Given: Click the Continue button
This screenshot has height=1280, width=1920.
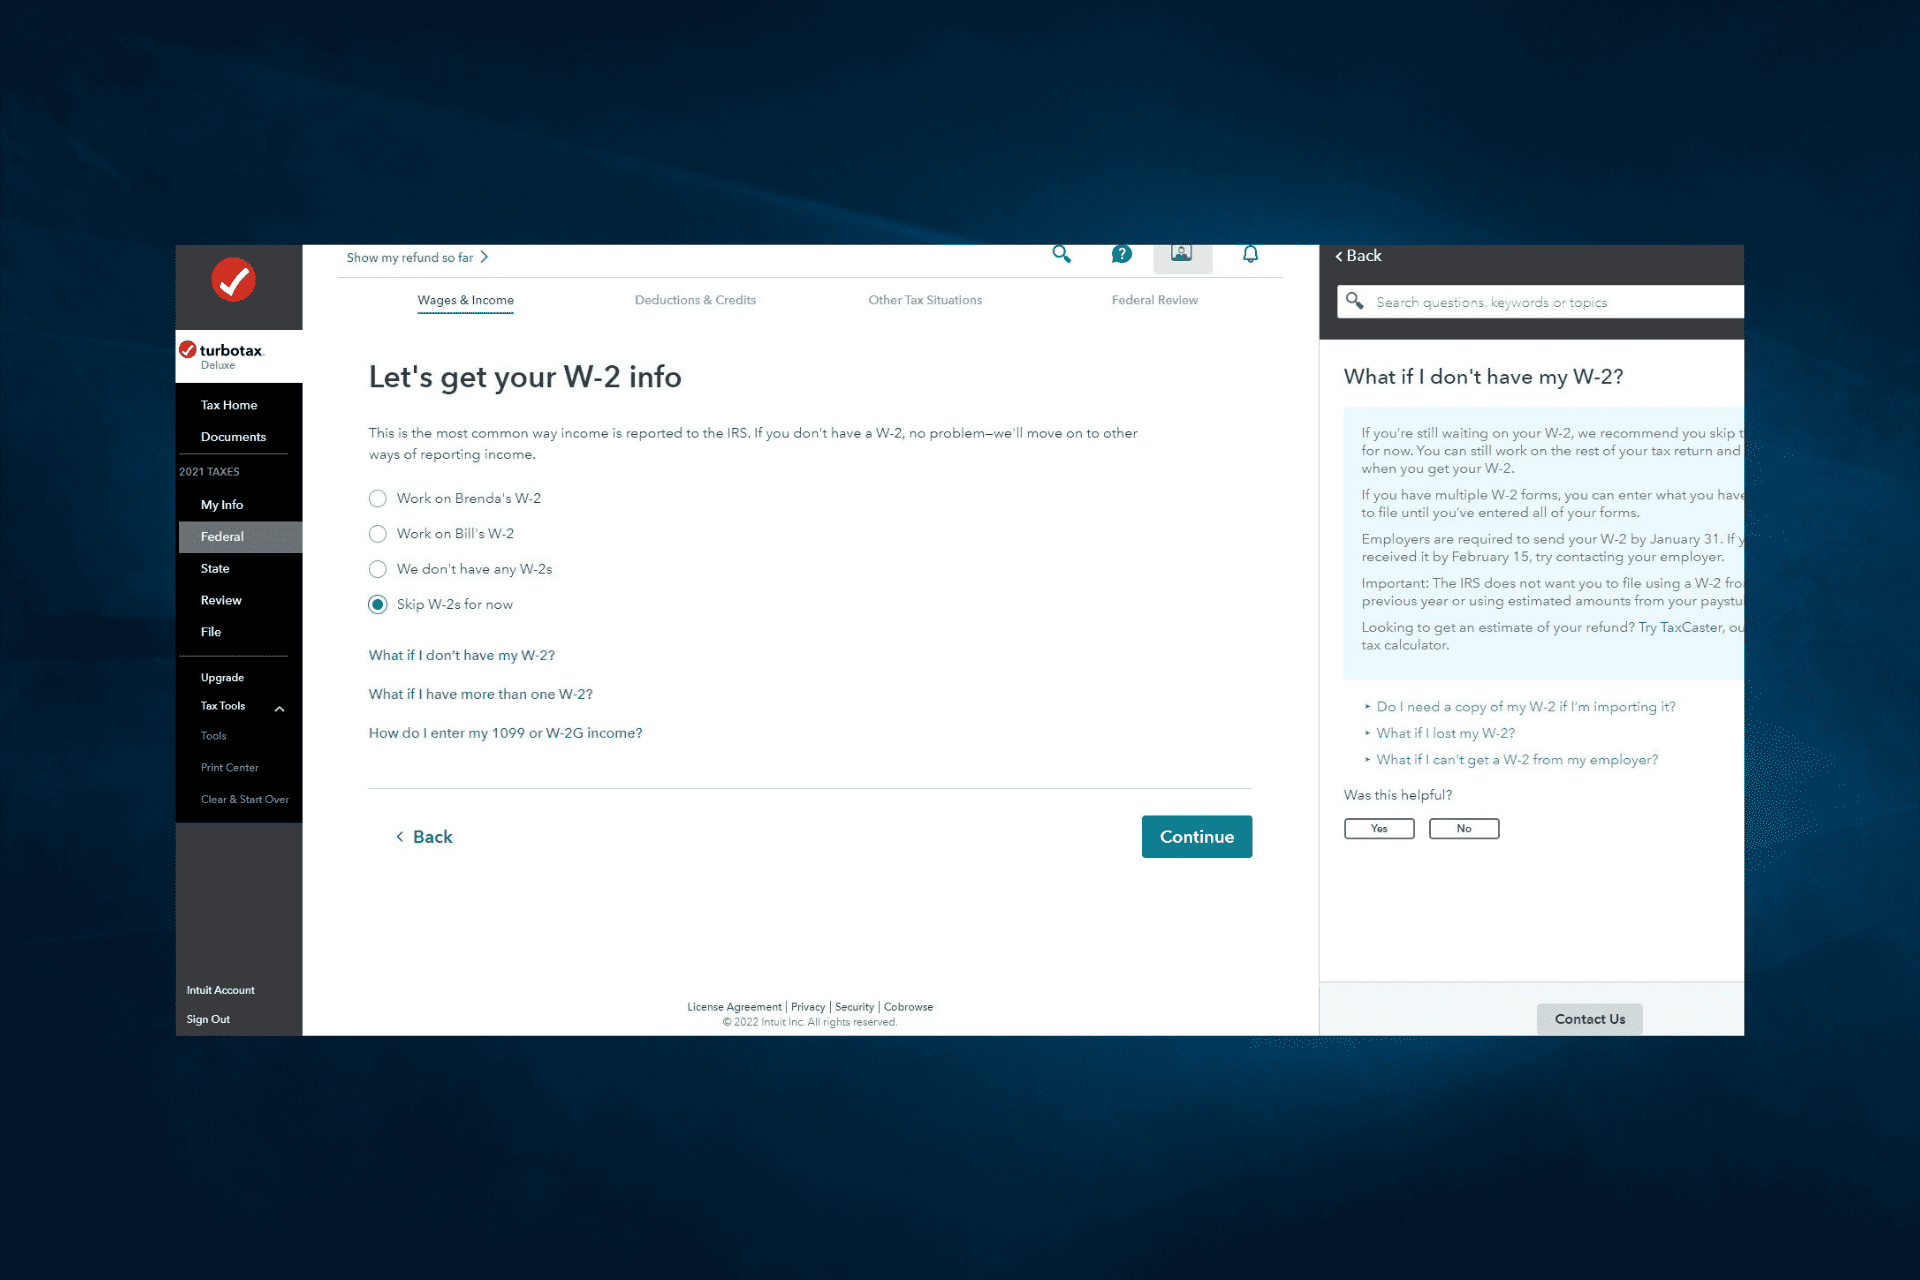Looking at the screenshot, I should [x=1196, y=836].
